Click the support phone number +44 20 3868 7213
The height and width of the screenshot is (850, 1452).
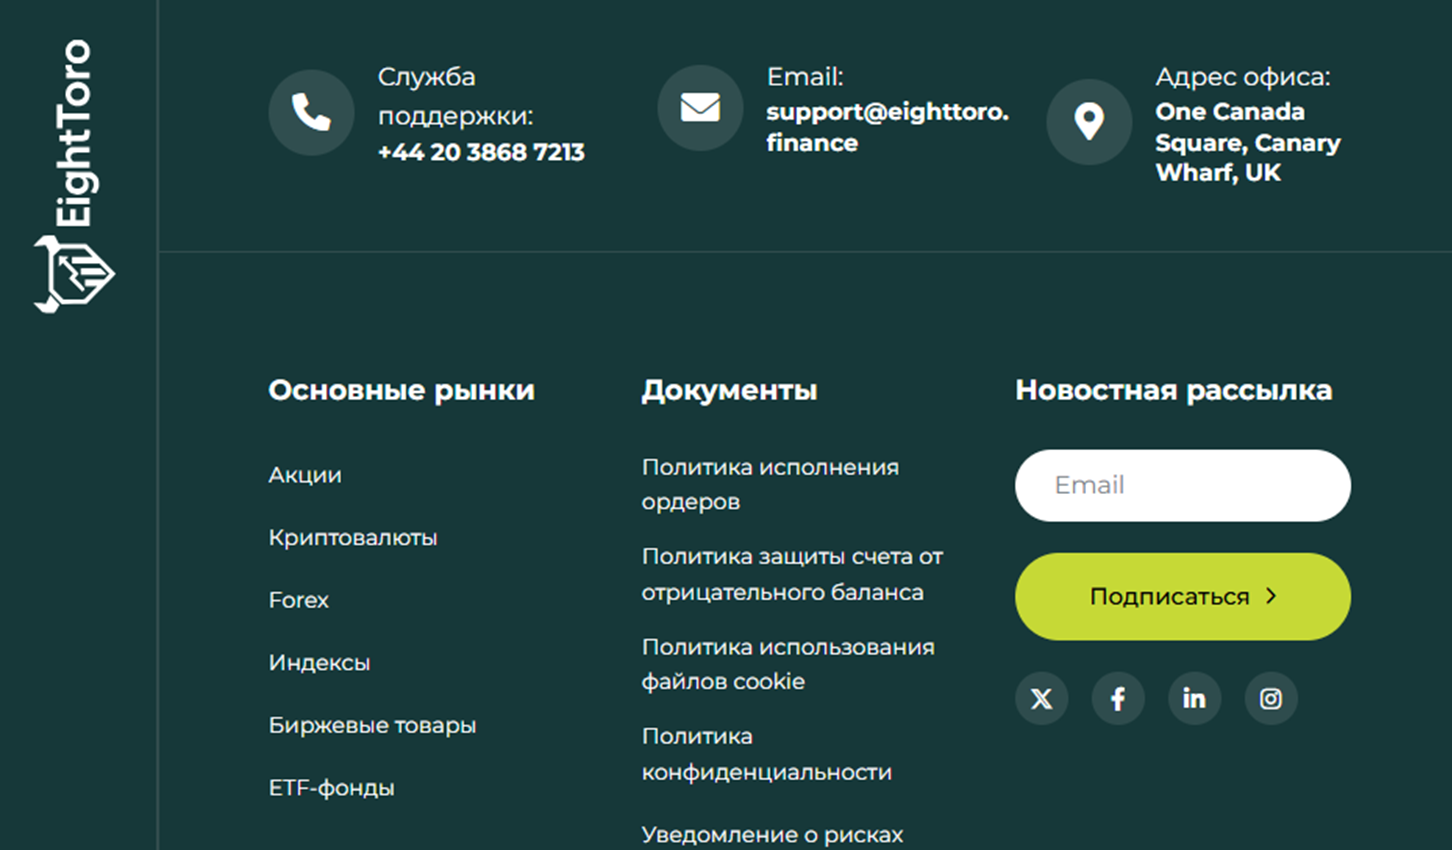(x=481, y=152)
